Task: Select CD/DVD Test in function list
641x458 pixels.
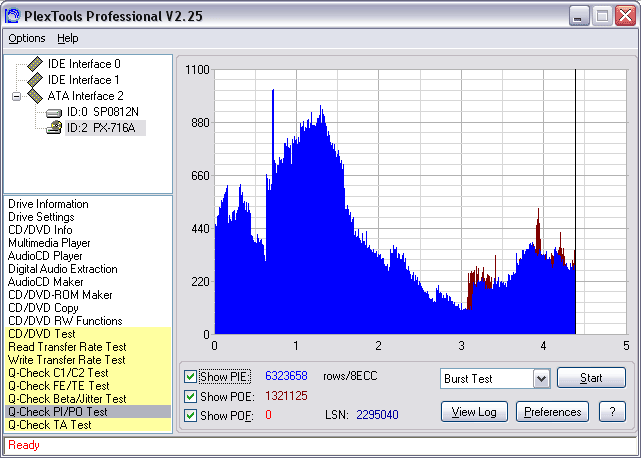Action: 88,334
